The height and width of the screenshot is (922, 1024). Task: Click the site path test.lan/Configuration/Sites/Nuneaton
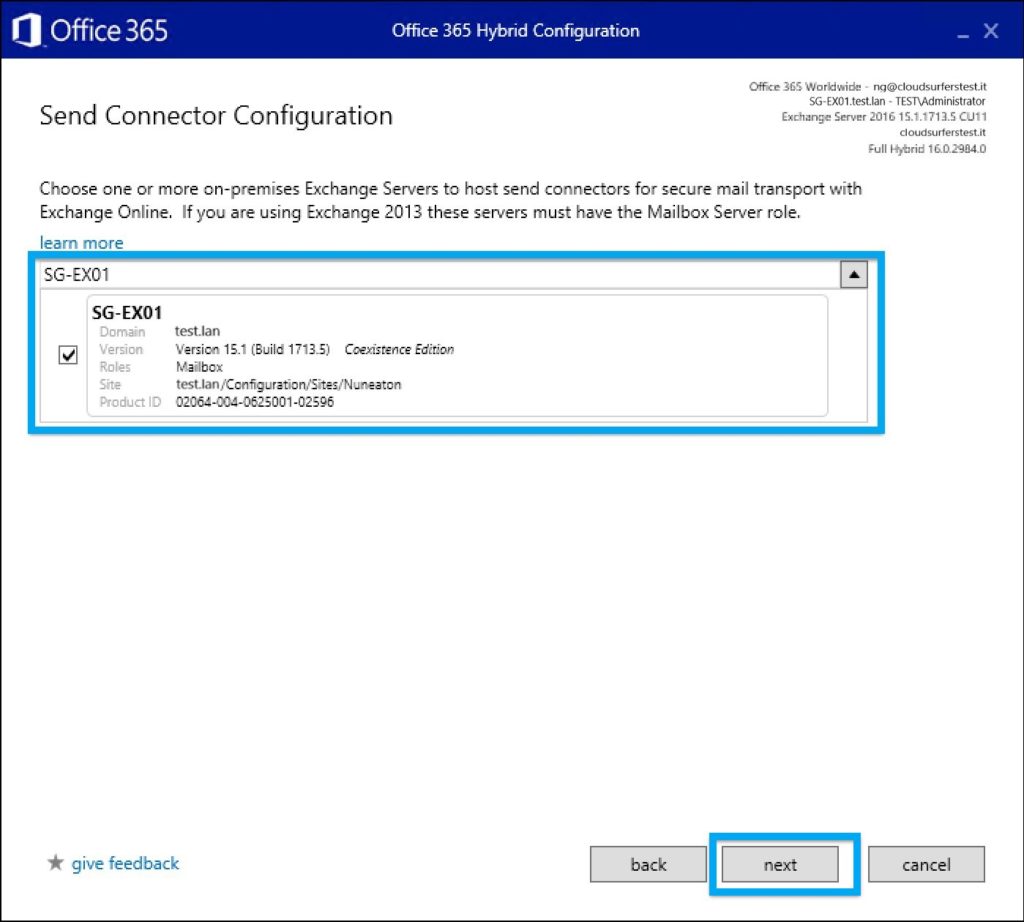[x=288, y=385]
